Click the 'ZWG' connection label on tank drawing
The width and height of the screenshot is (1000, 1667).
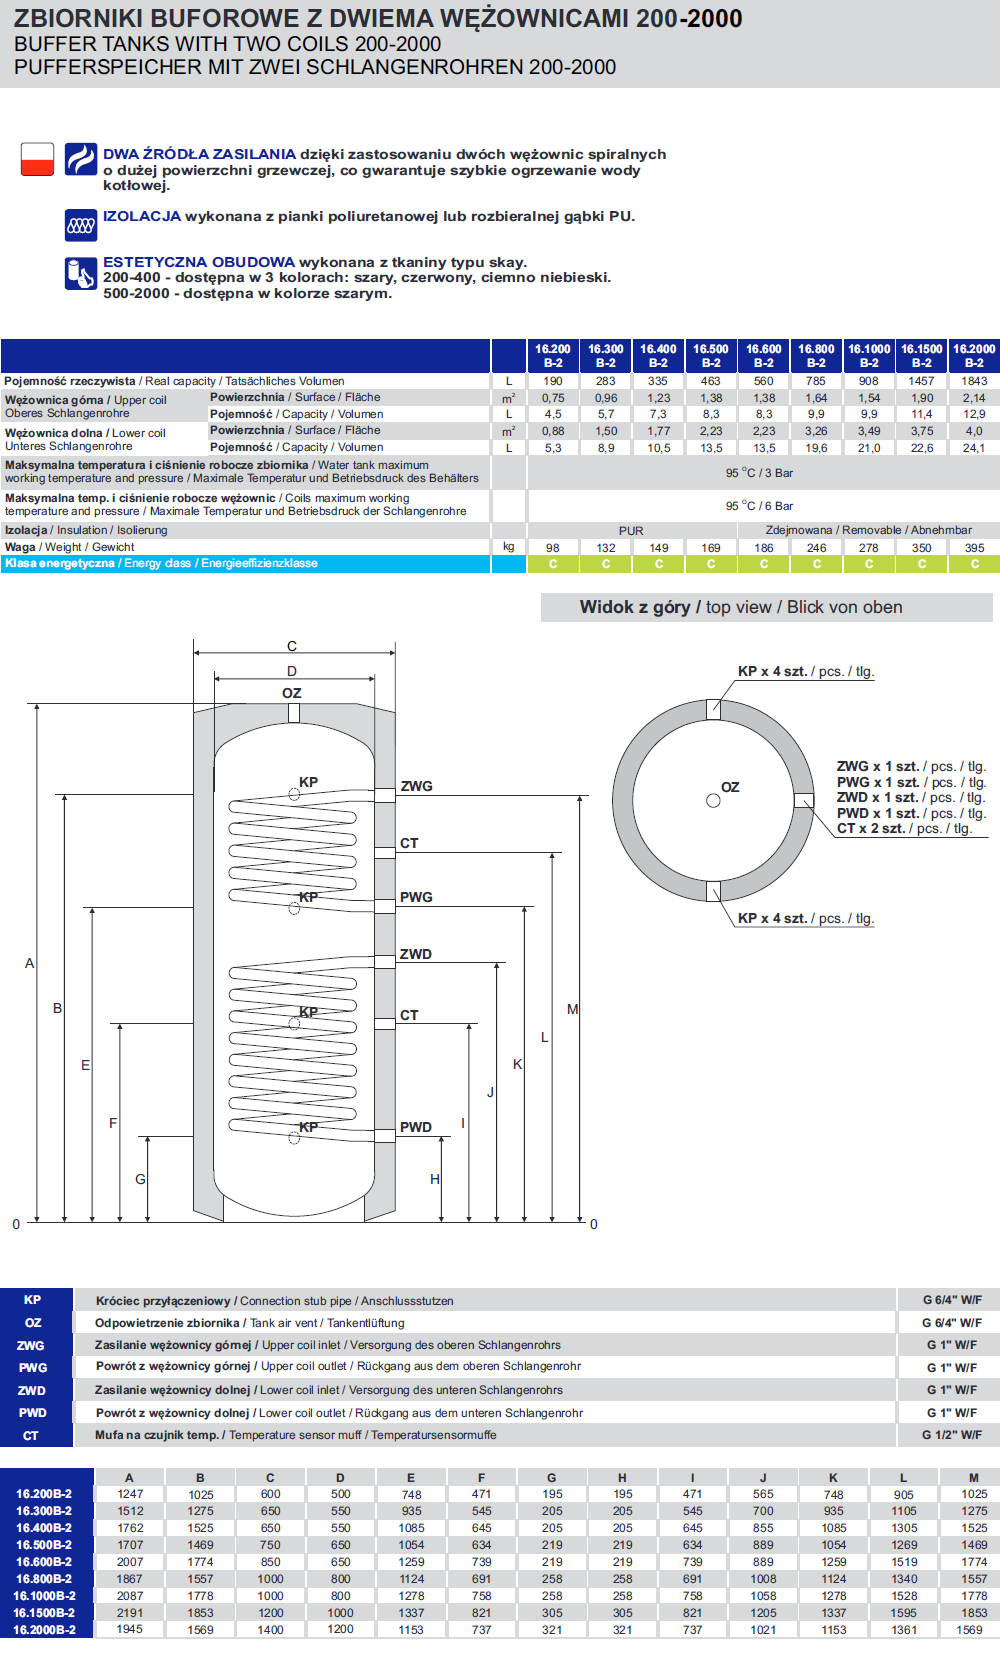[416, 786]
